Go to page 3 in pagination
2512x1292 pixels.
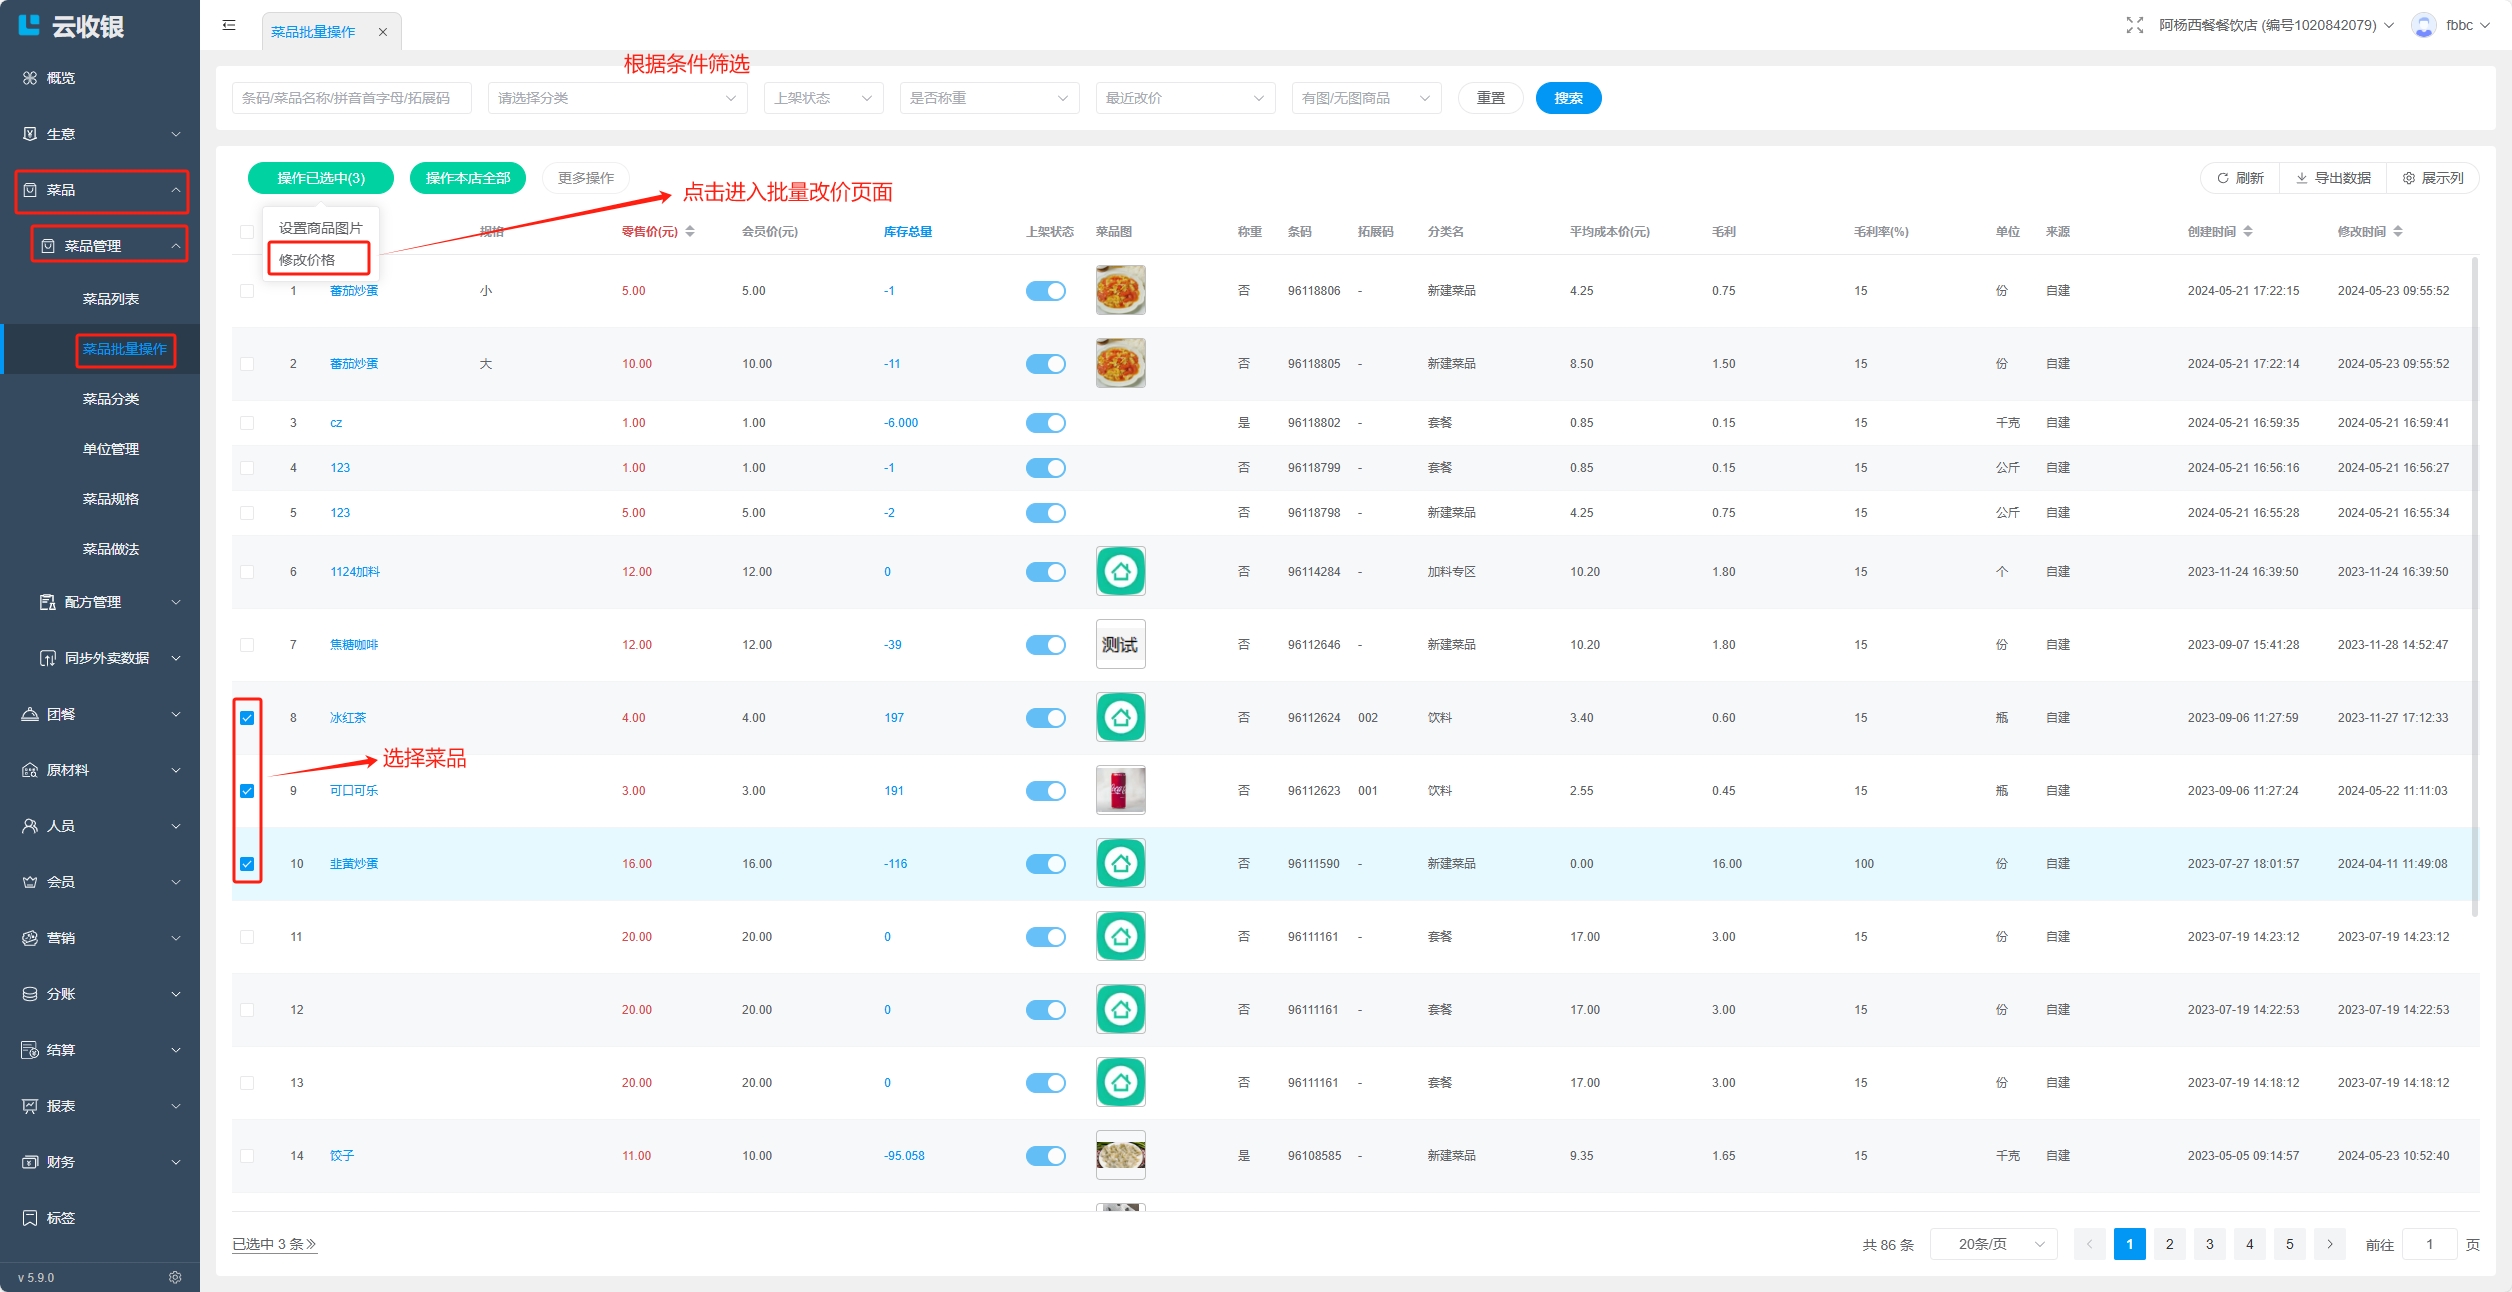tap(2209, 1244)
